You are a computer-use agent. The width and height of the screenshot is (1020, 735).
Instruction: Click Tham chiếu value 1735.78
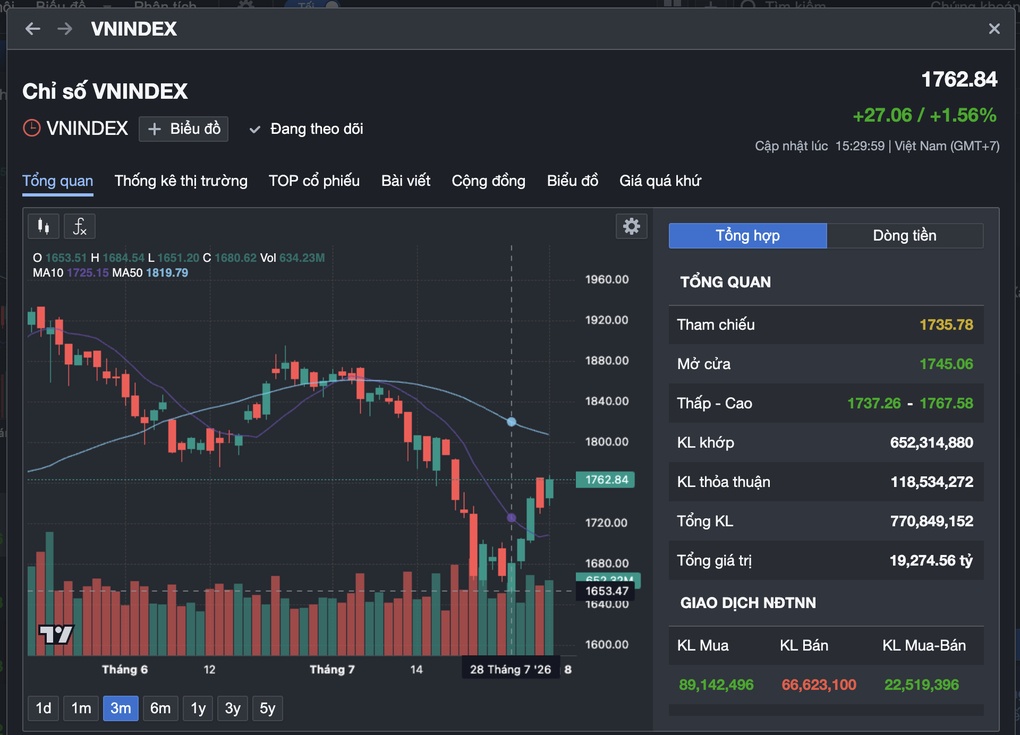point(946,325)
